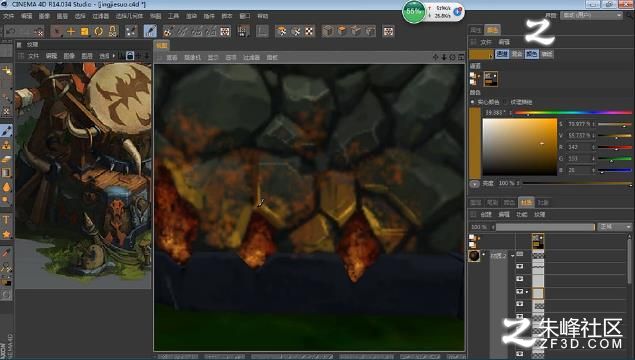Click the rainbow hue slider
The height and width of the screenshot is (360, 635).
573,112
